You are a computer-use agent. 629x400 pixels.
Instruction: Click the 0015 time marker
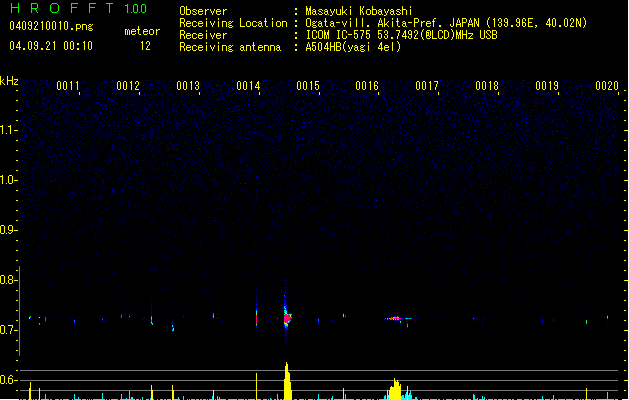(x=308, y=86)
